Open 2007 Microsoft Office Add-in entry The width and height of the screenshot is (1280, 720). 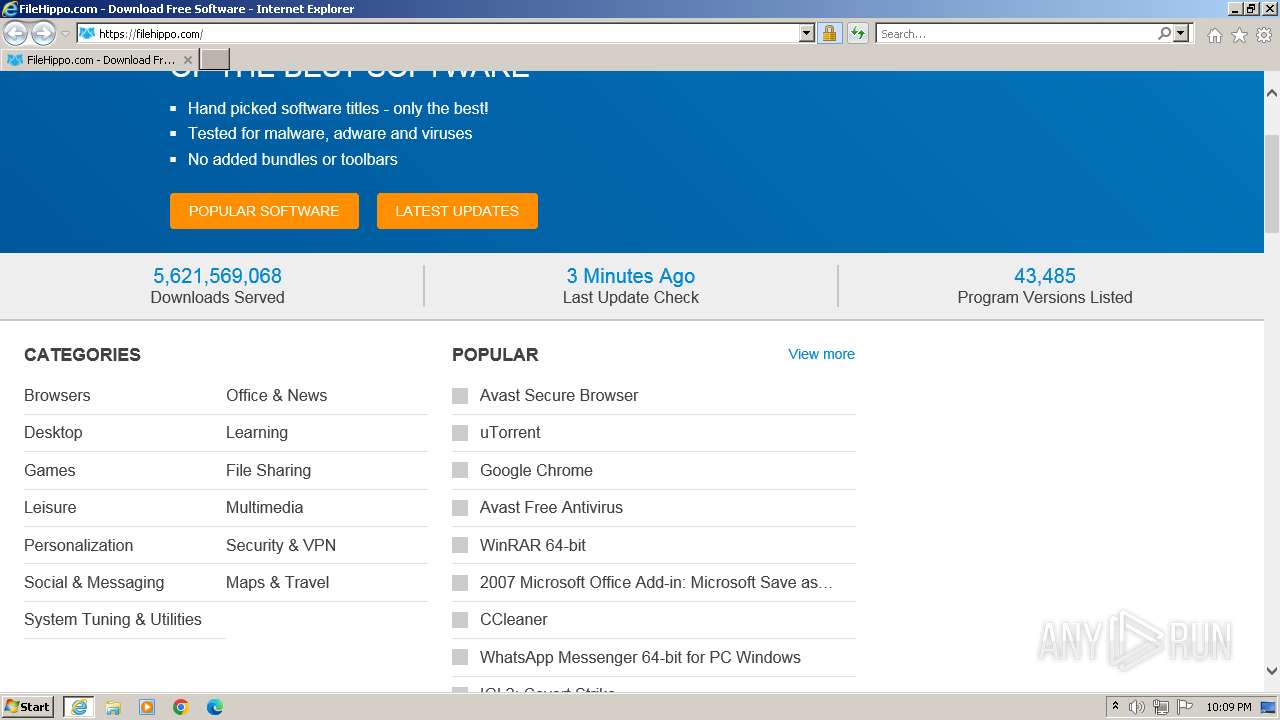pos(656,582)
